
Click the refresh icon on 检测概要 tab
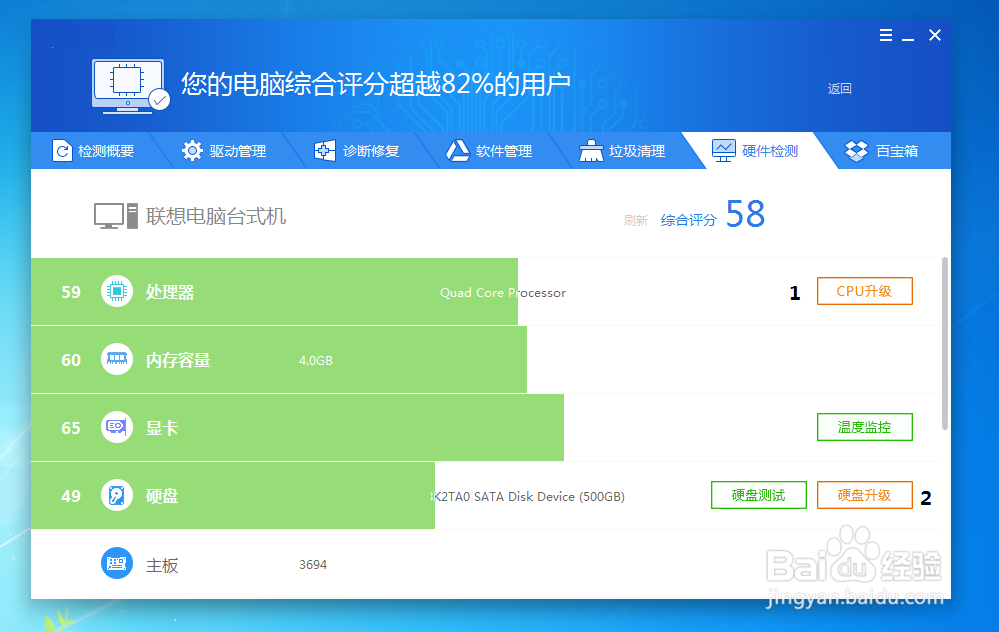62,151
